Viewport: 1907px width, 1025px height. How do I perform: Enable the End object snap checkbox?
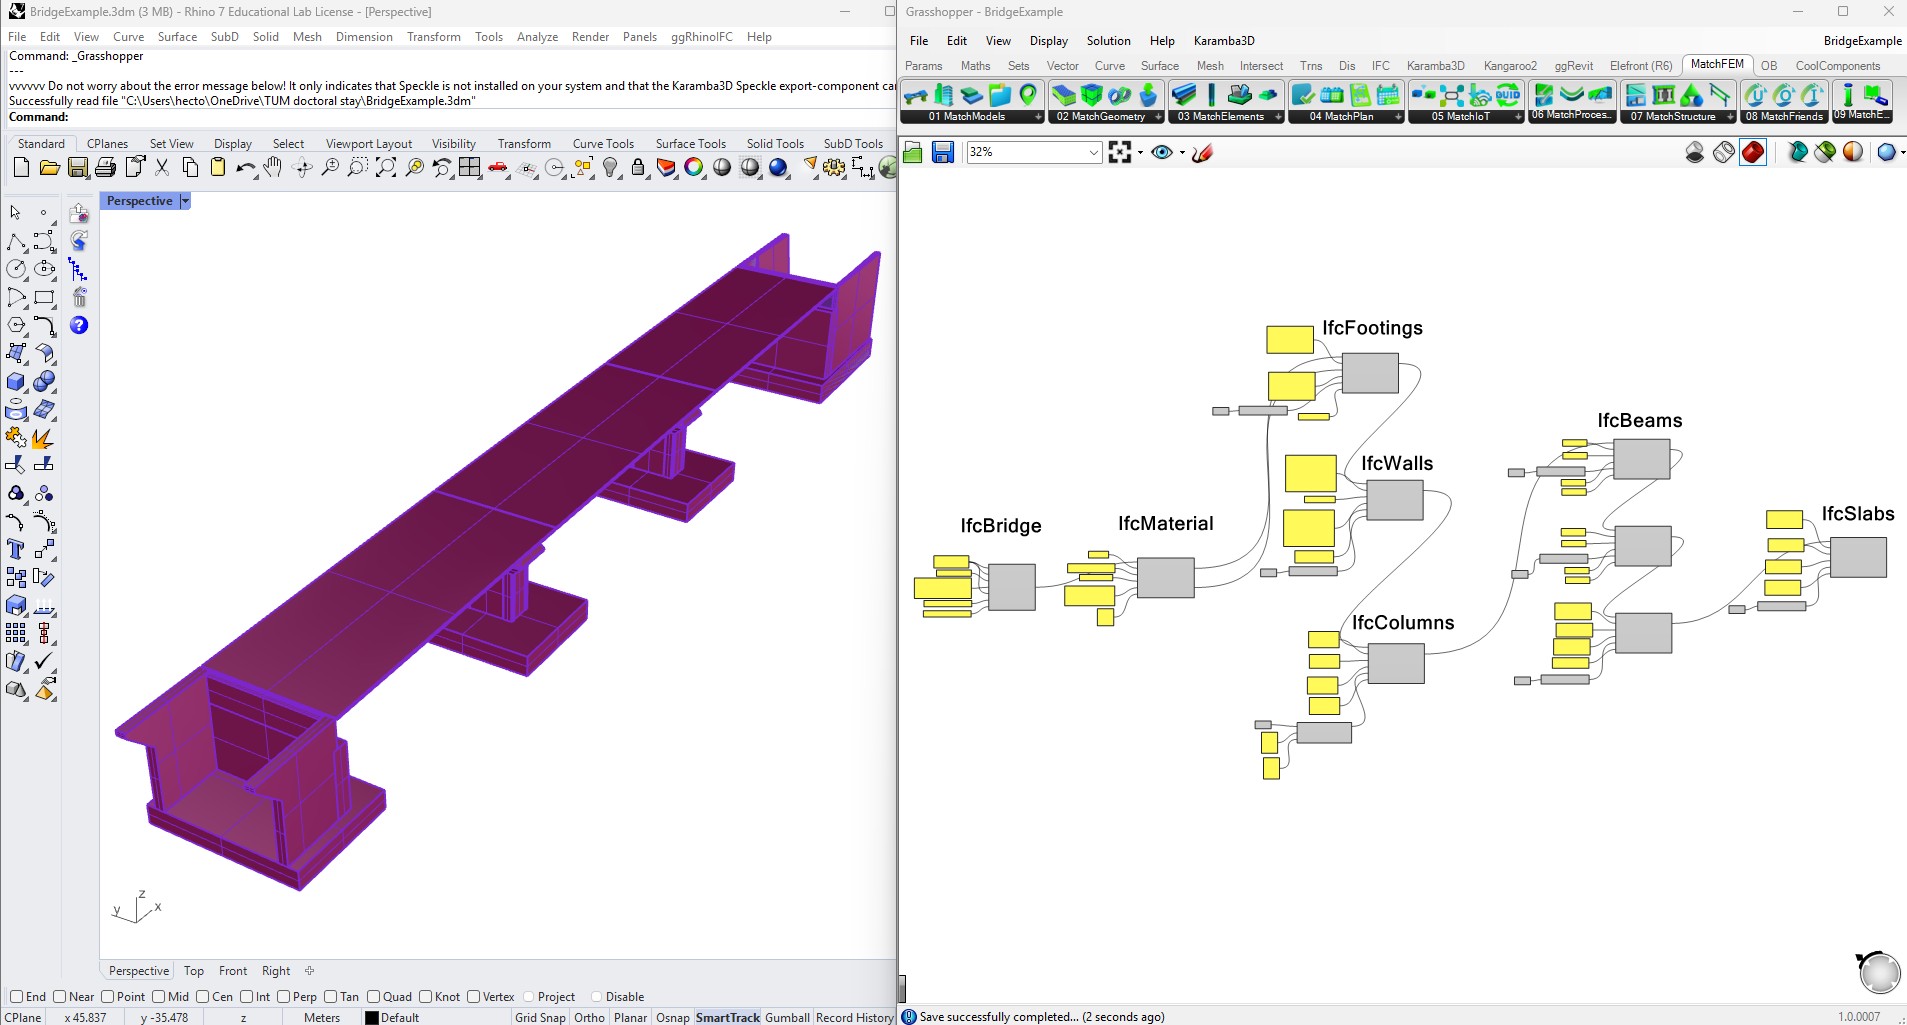coord(16,996)
